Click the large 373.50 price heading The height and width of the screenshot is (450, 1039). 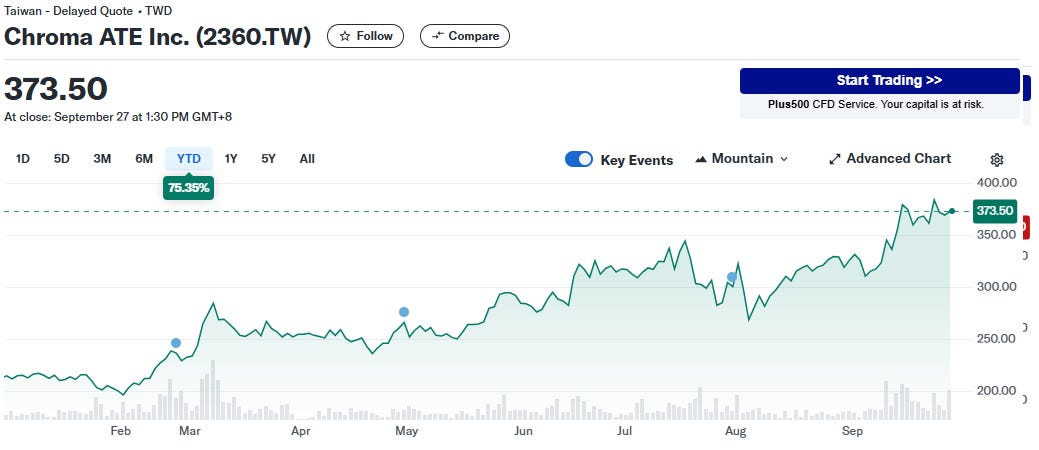pyautogui.click(x=56, y=89)
